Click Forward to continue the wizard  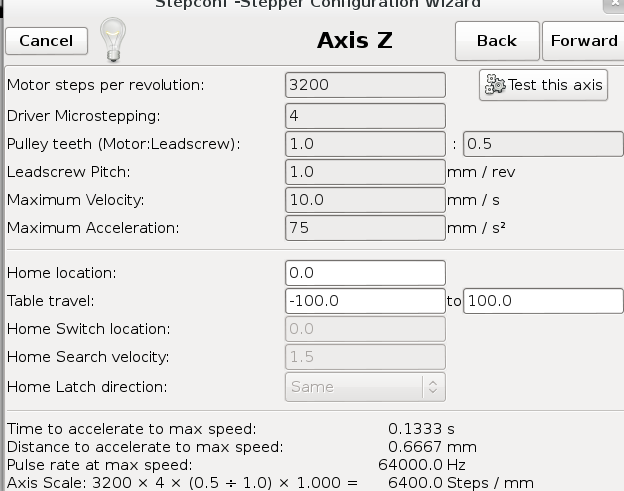coord(583,41)
